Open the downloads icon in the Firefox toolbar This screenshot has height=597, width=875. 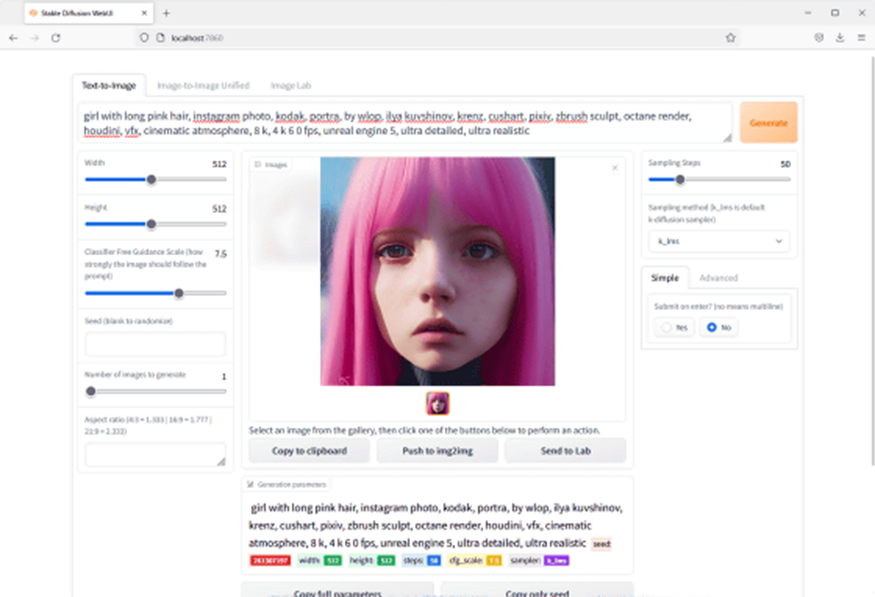840,38
